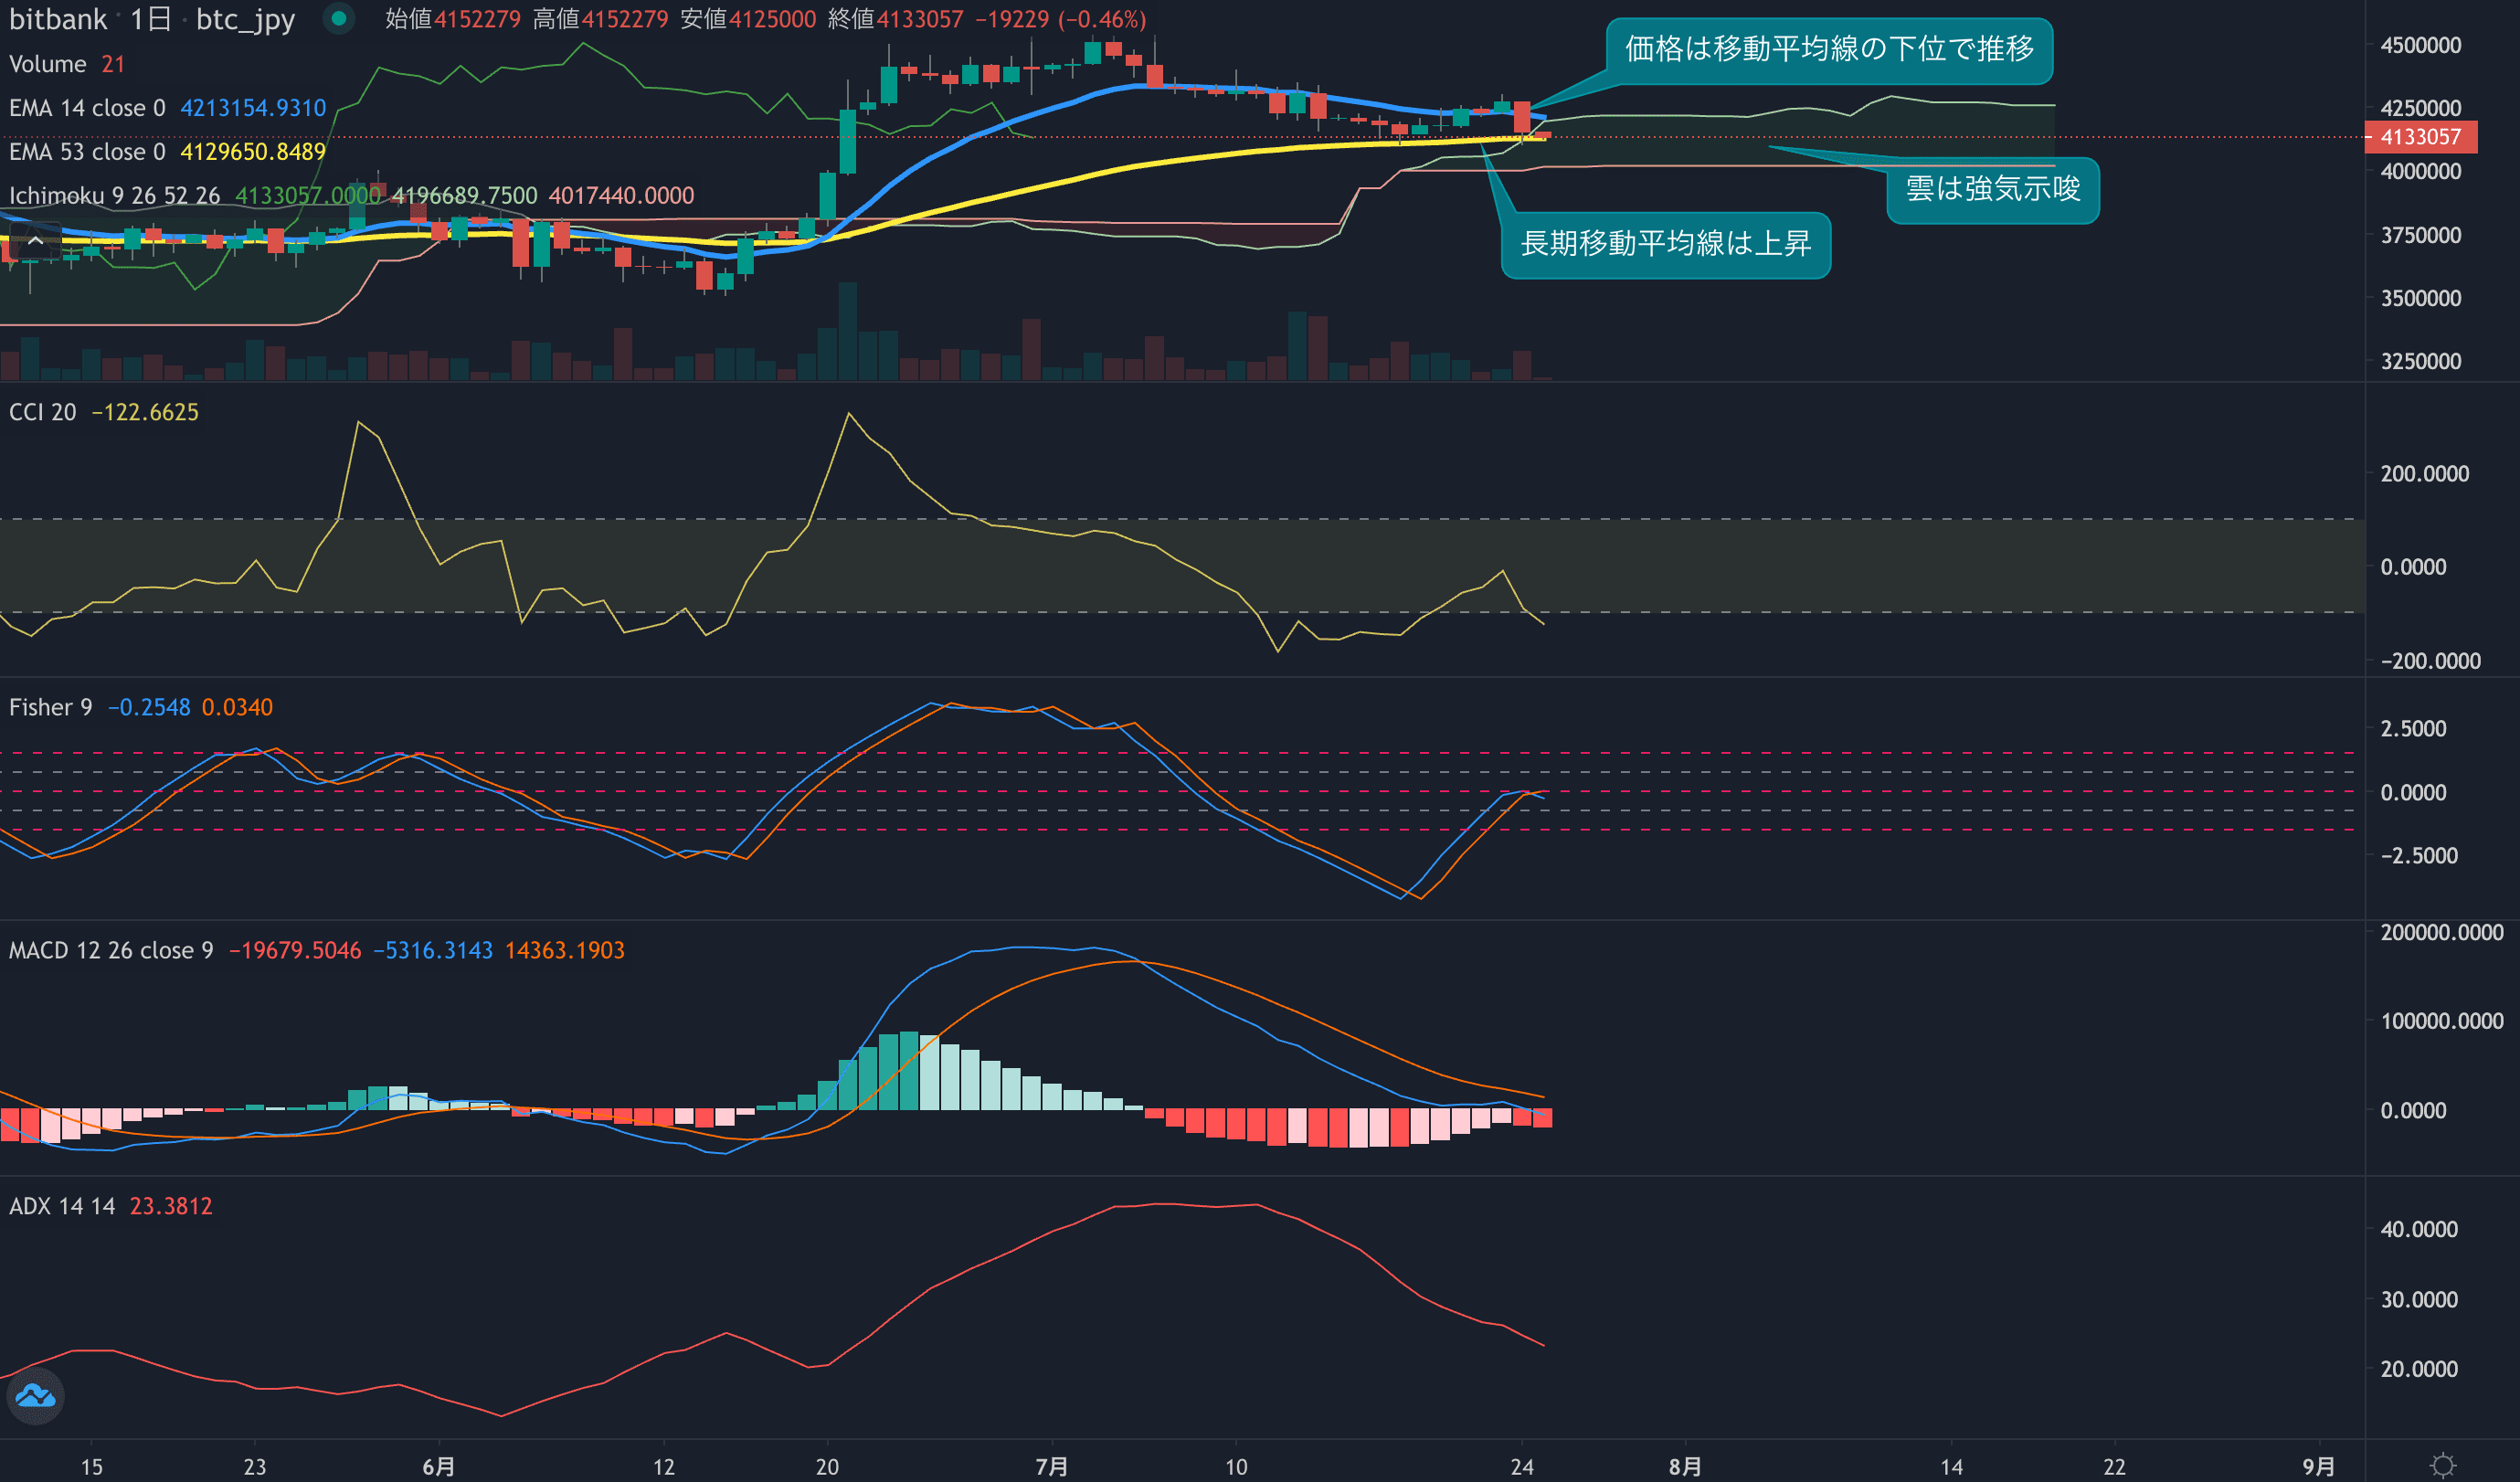
Task: Select the 雲は強気示唆 callout annotation
Action: click(x=1992, y=189)
